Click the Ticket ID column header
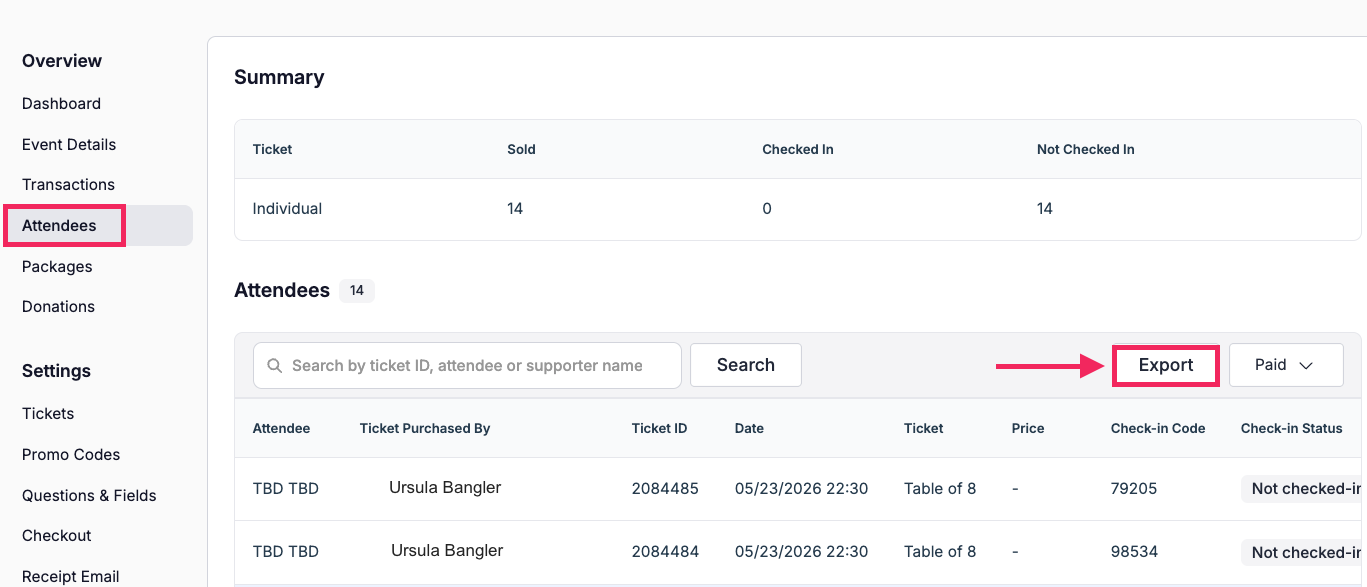This screenshot has width=1367, height=587. coord(659,428)
